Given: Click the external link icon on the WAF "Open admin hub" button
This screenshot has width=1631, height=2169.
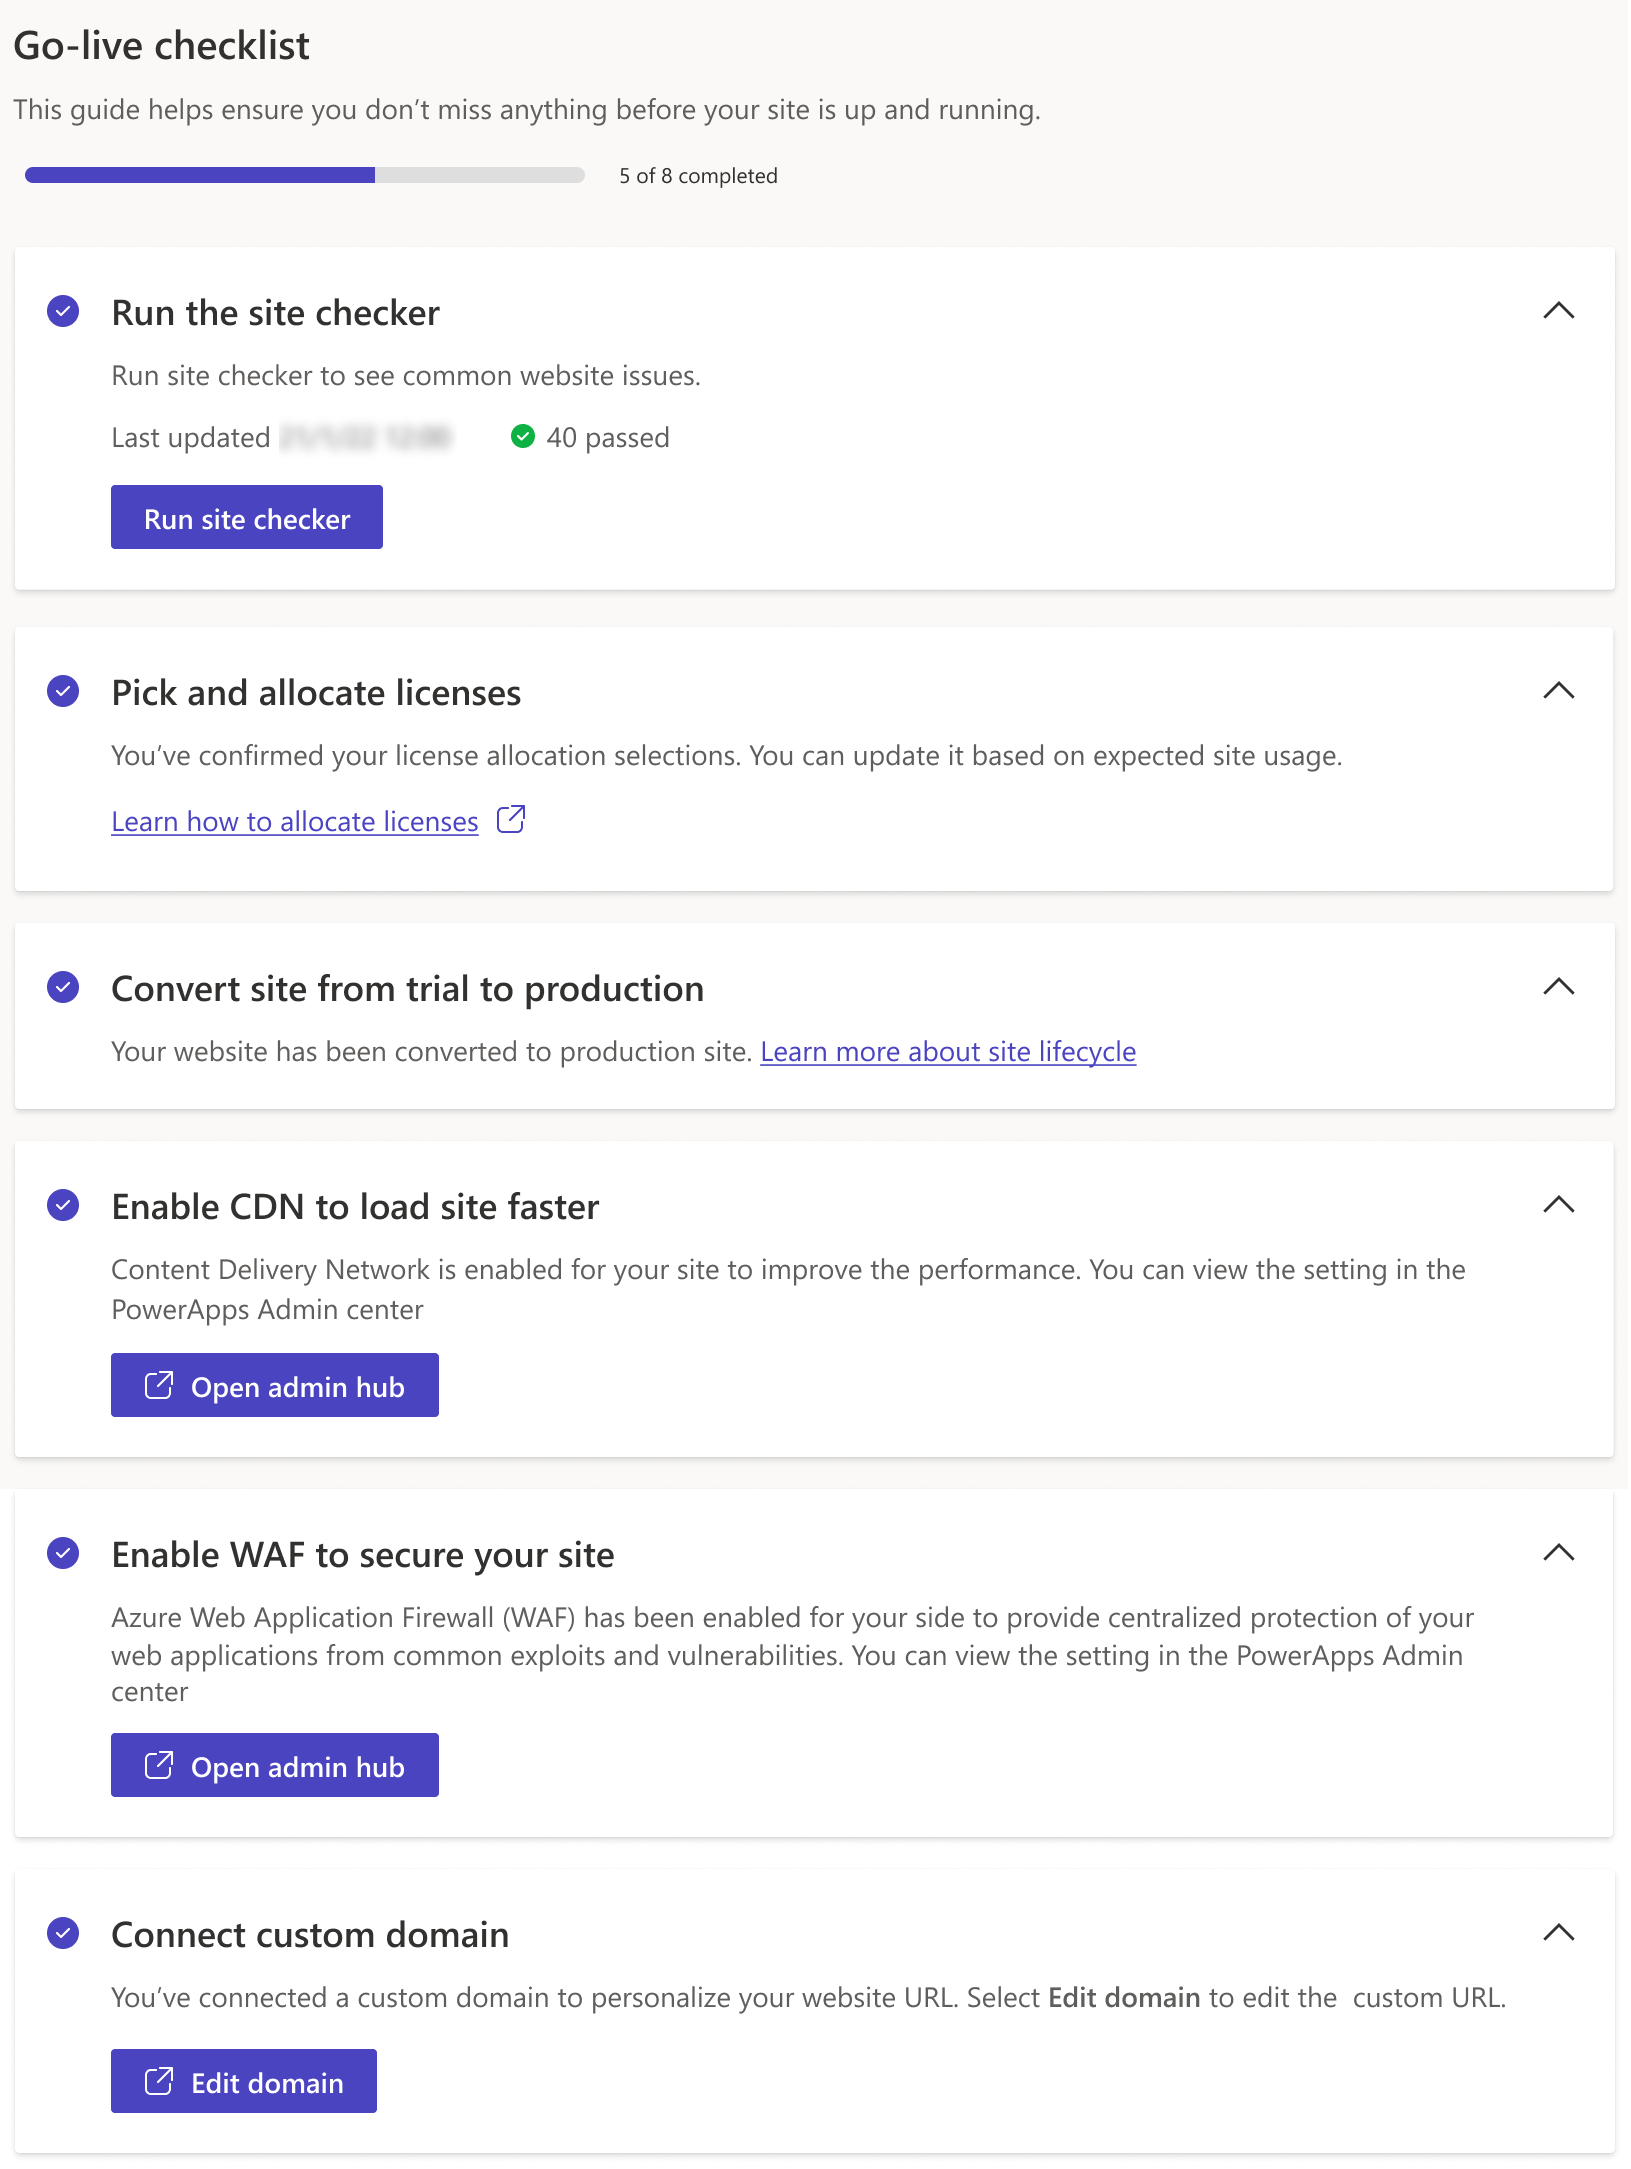Looking at the screenshot, I should pos(157,1765).
